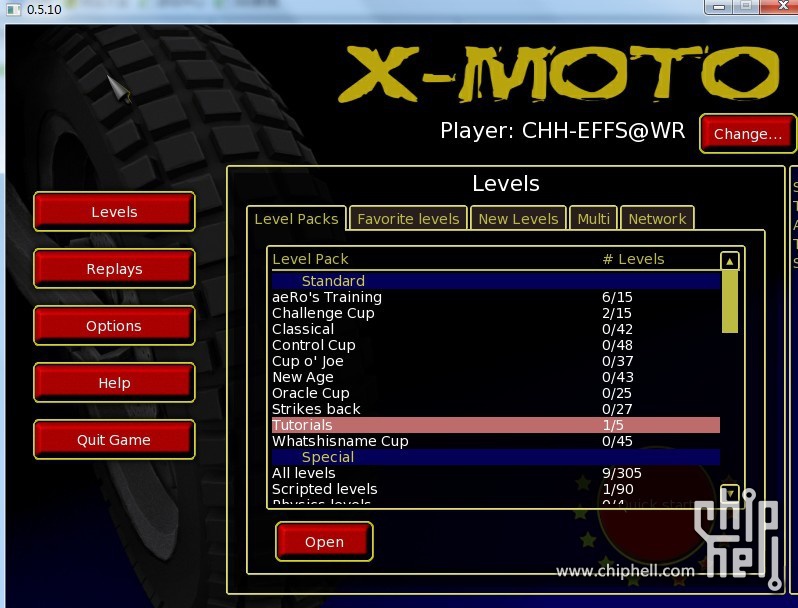Click the maximize window button

pos(746,7)
